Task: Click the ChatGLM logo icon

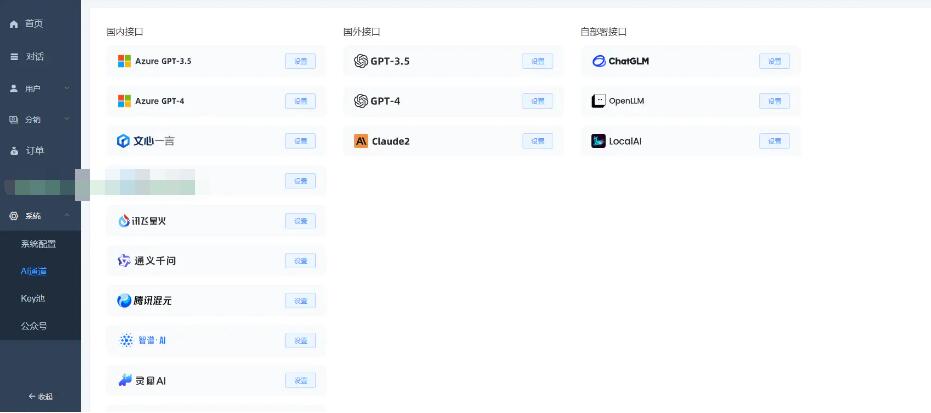Action: [599, 61]
